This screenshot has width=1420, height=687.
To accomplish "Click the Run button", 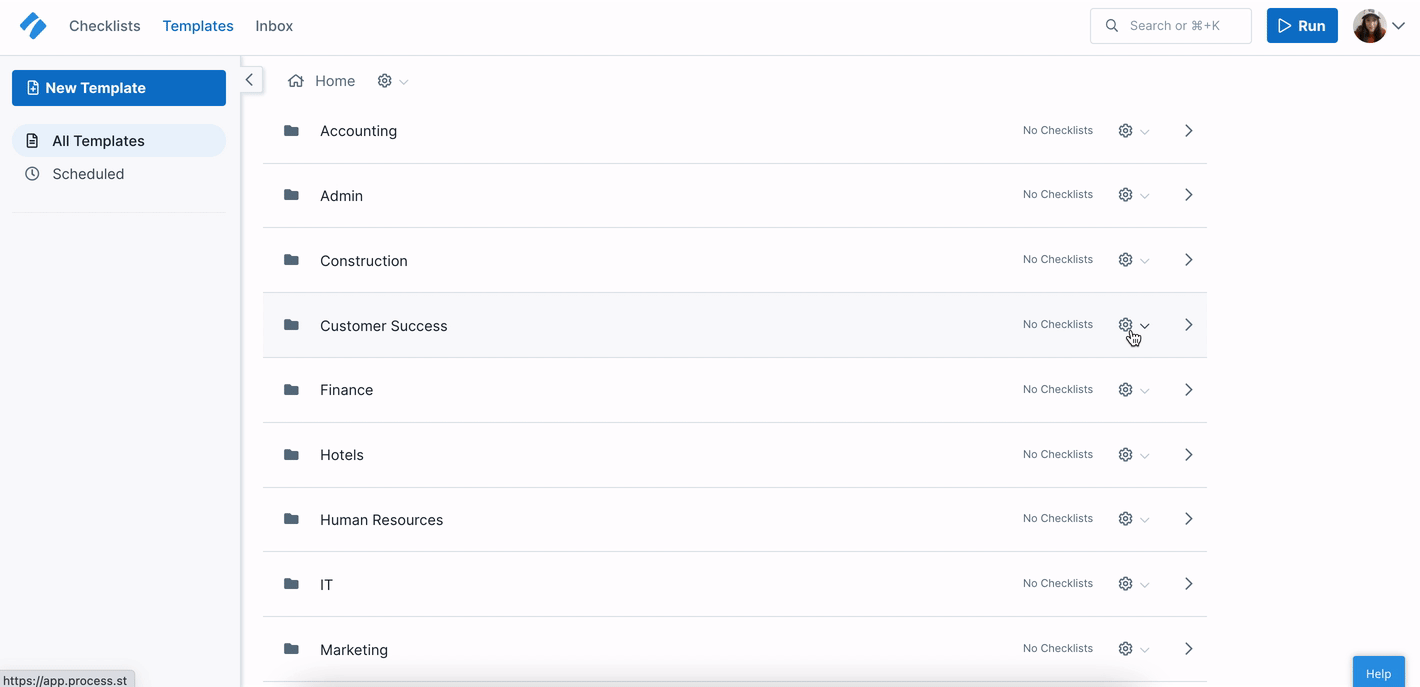I will pos(1302,26).
